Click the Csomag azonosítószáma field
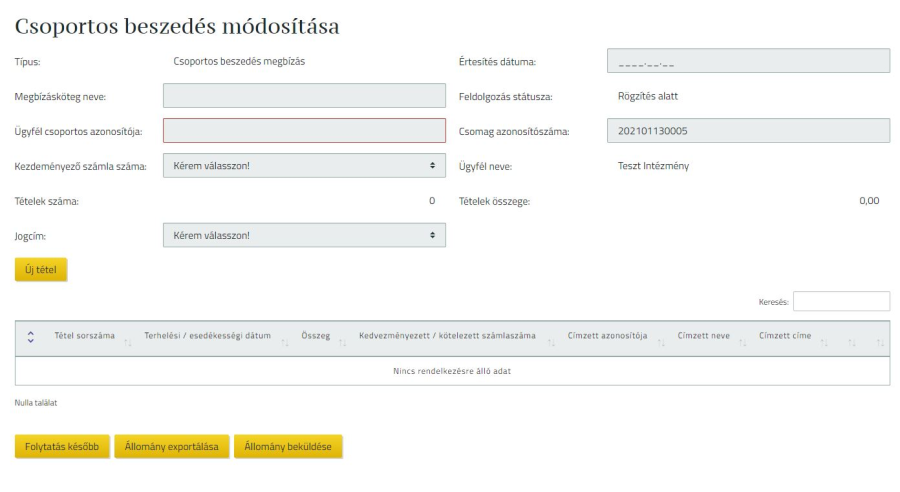Image resolution: width=900 pixels, height=492 pixels. pos(747,131)
